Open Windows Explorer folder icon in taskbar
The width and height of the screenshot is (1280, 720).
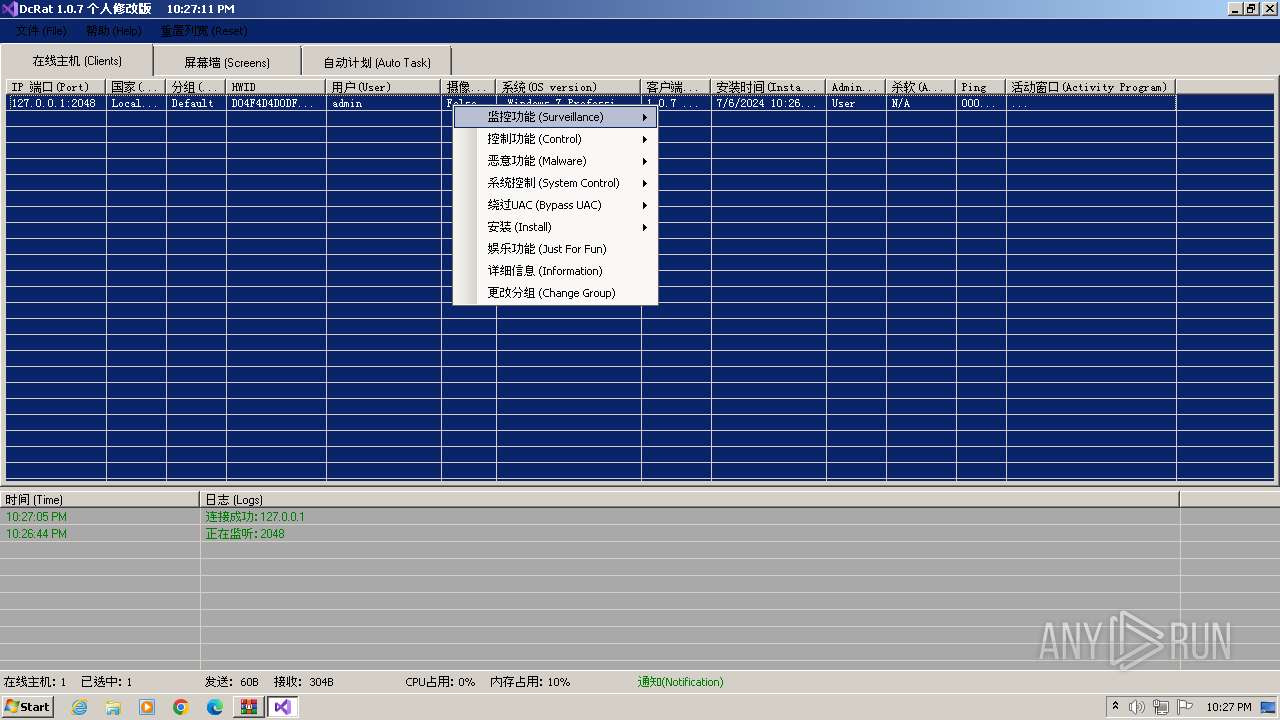[113, 707]
